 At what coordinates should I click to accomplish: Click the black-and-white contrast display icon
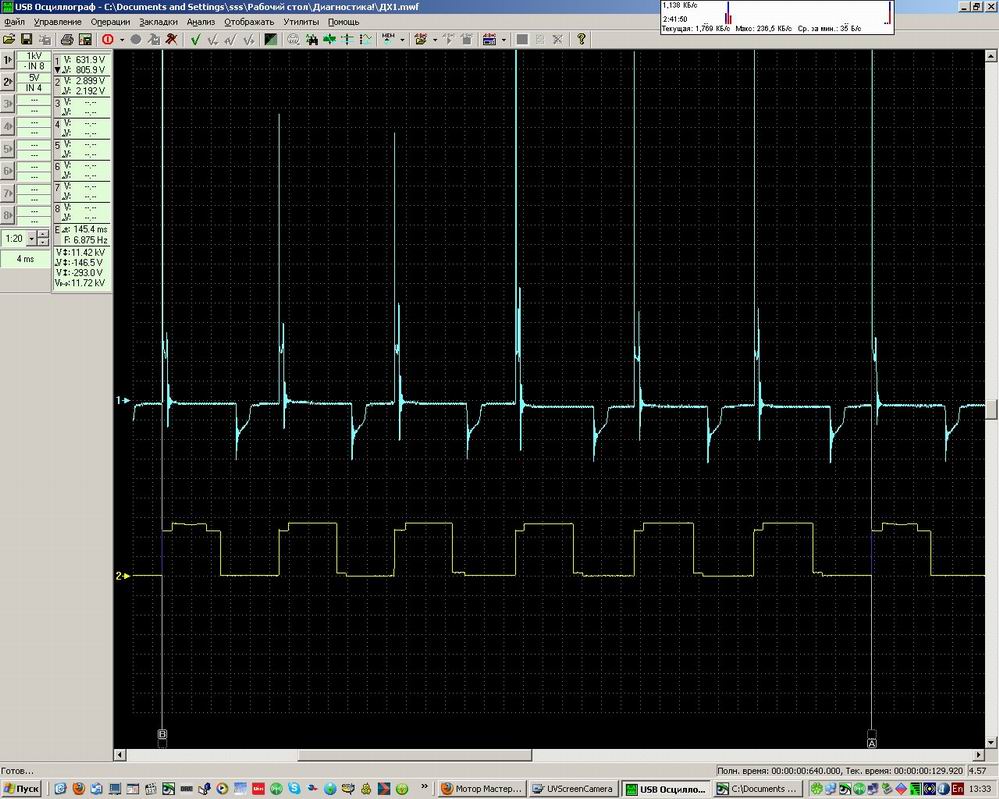pos(270,40)
